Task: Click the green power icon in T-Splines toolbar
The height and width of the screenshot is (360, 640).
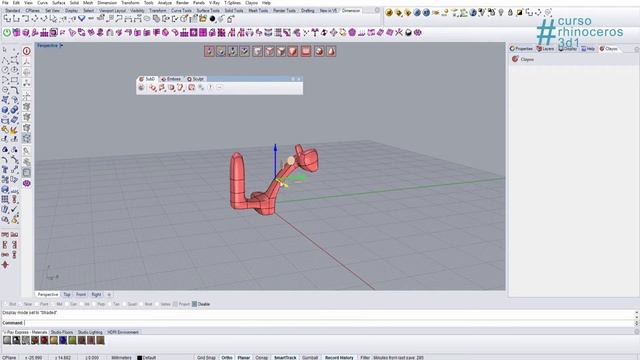Action: tap(7, 33)
